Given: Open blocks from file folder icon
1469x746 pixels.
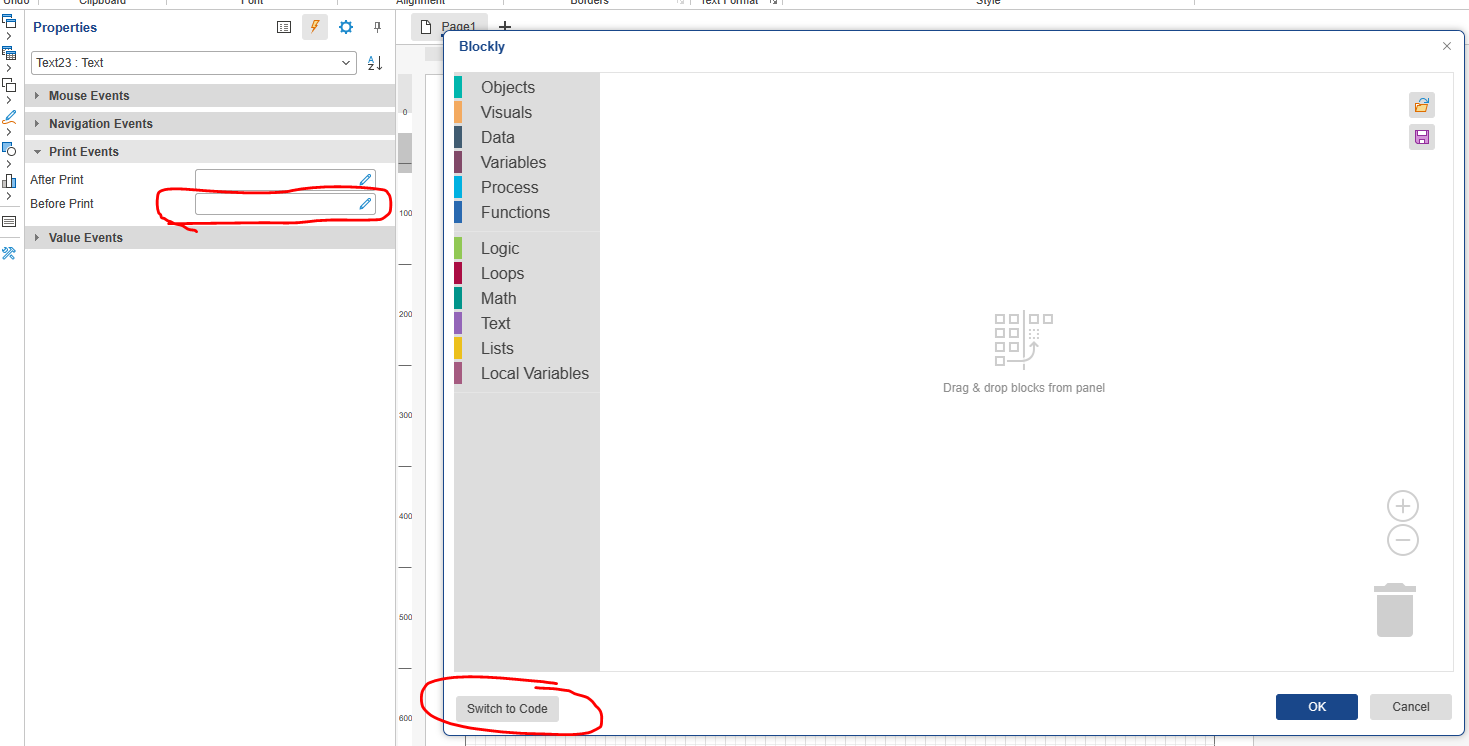Looking at the screenshot, I should (1422, 105).
